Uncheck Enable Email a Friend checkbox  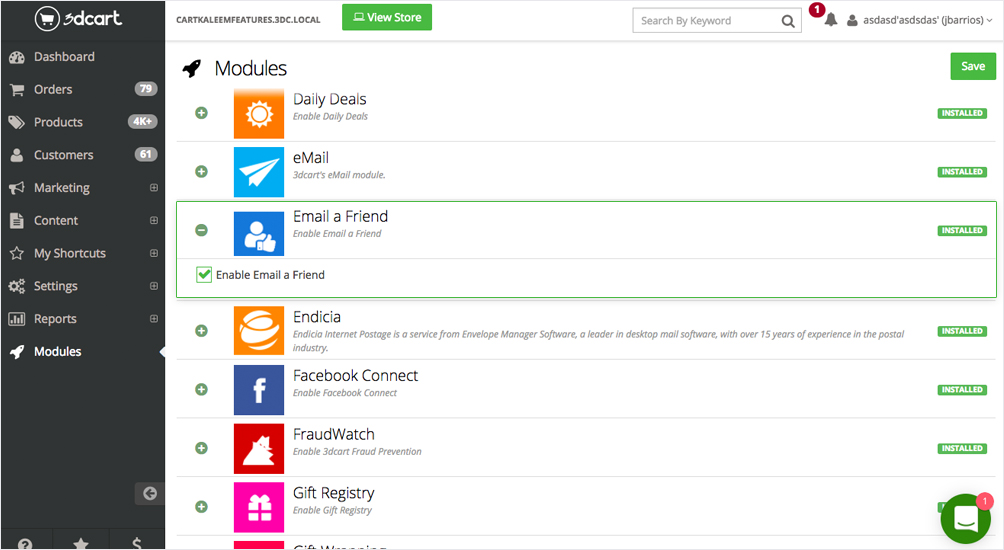204,275
